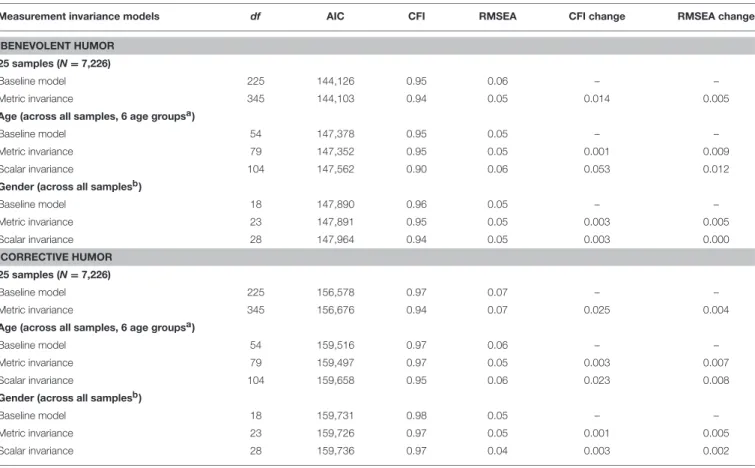Click the CFI change value 0.023
Screen dimensions: 755x468
[597, 380]
